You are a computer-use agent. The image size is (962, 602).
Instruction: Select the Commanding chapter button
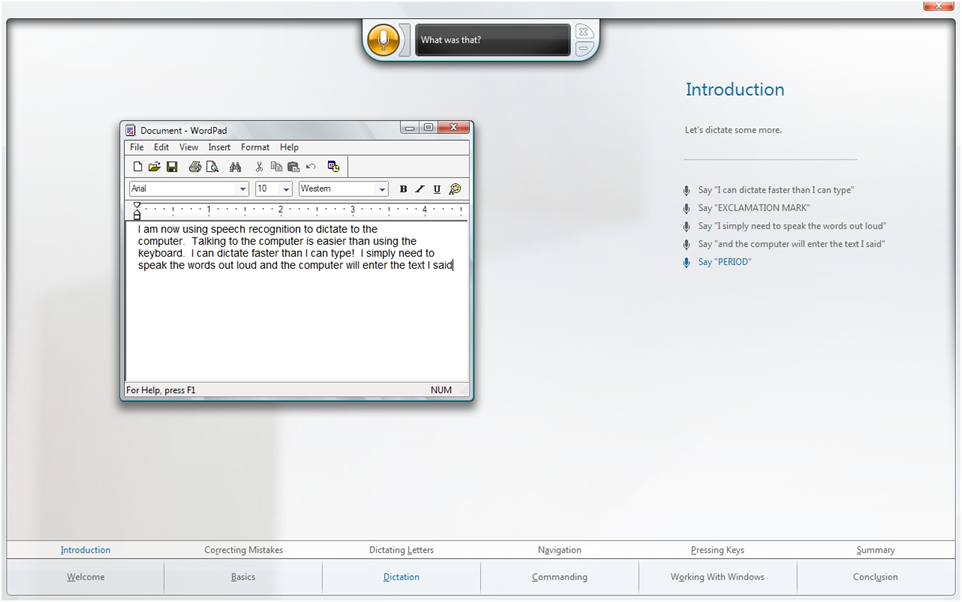[x=560, y=577]
